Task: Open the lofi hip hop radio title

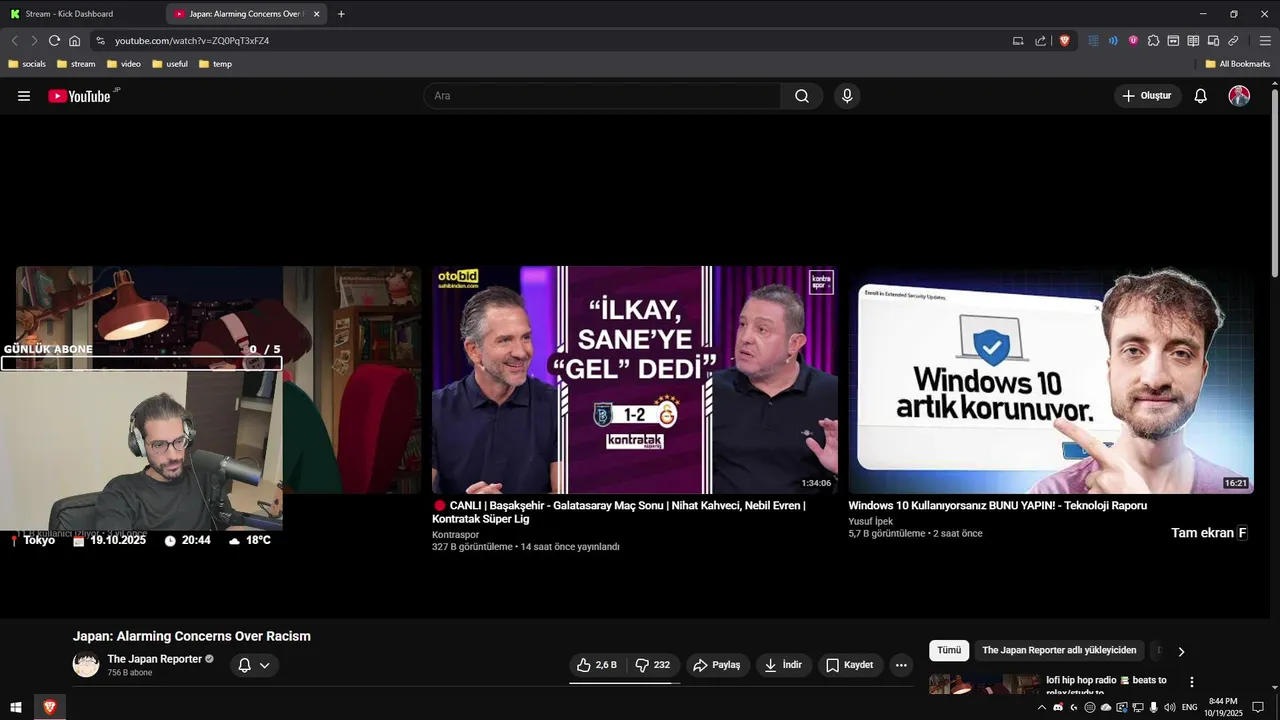Action: click(x=1106, y=686)
